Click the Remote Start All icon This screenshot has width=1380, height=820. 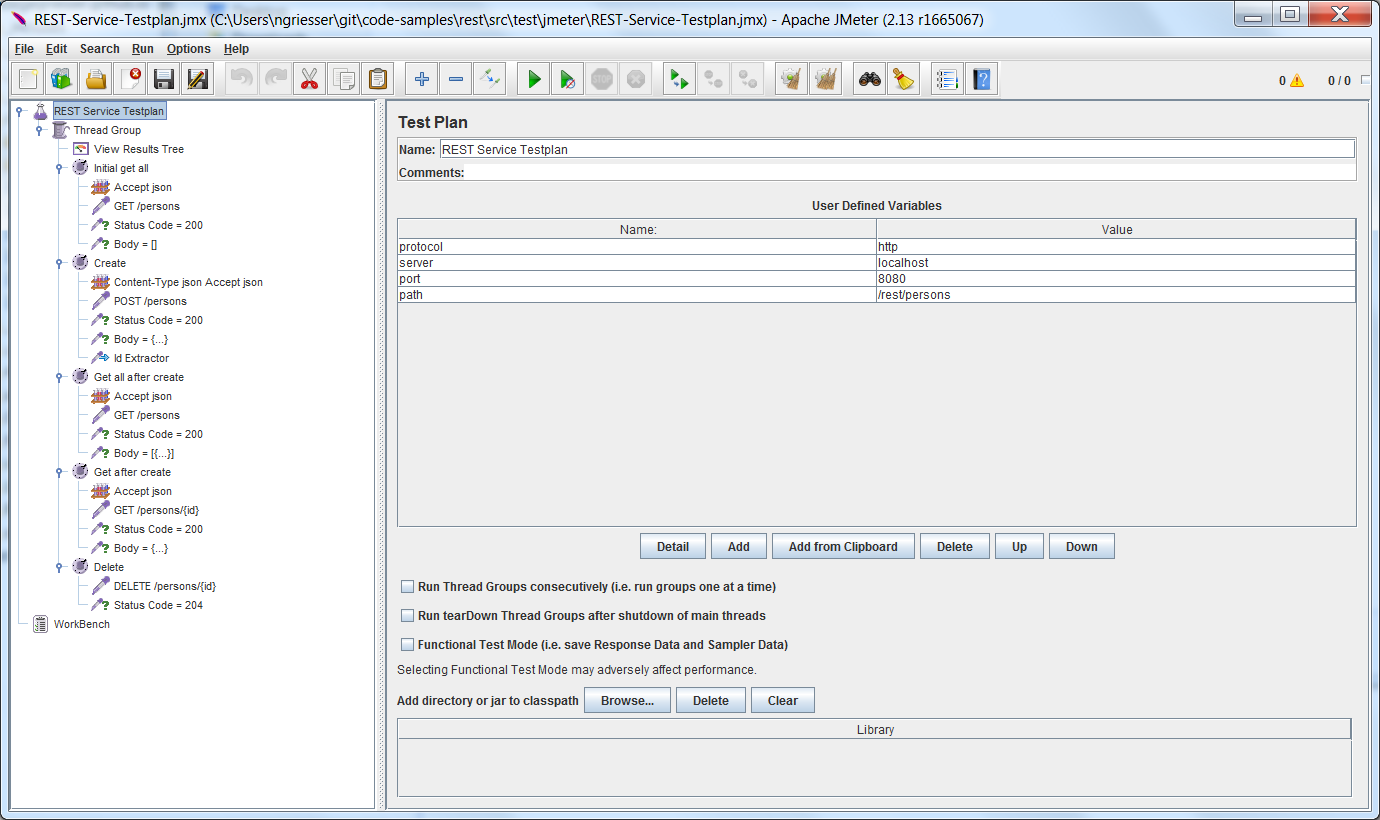click(680, 79)
